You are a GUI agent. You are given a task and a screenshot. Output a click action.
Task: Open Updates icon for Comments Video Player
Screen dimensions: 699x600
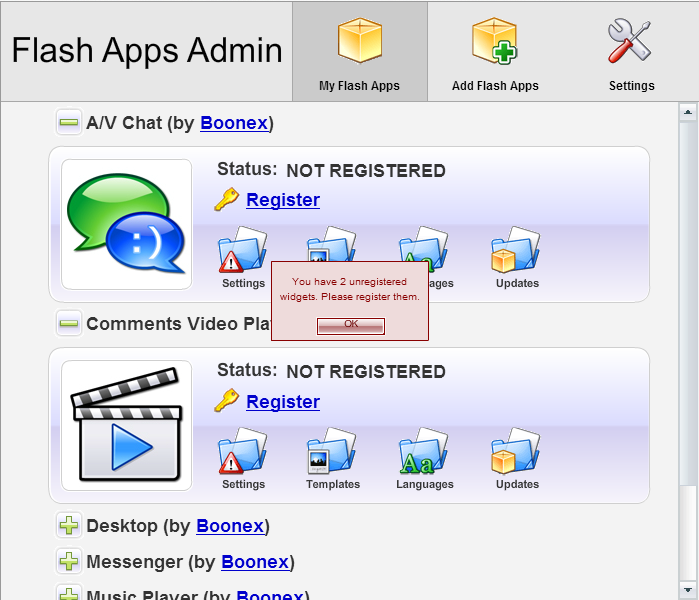tap(516, 453)
